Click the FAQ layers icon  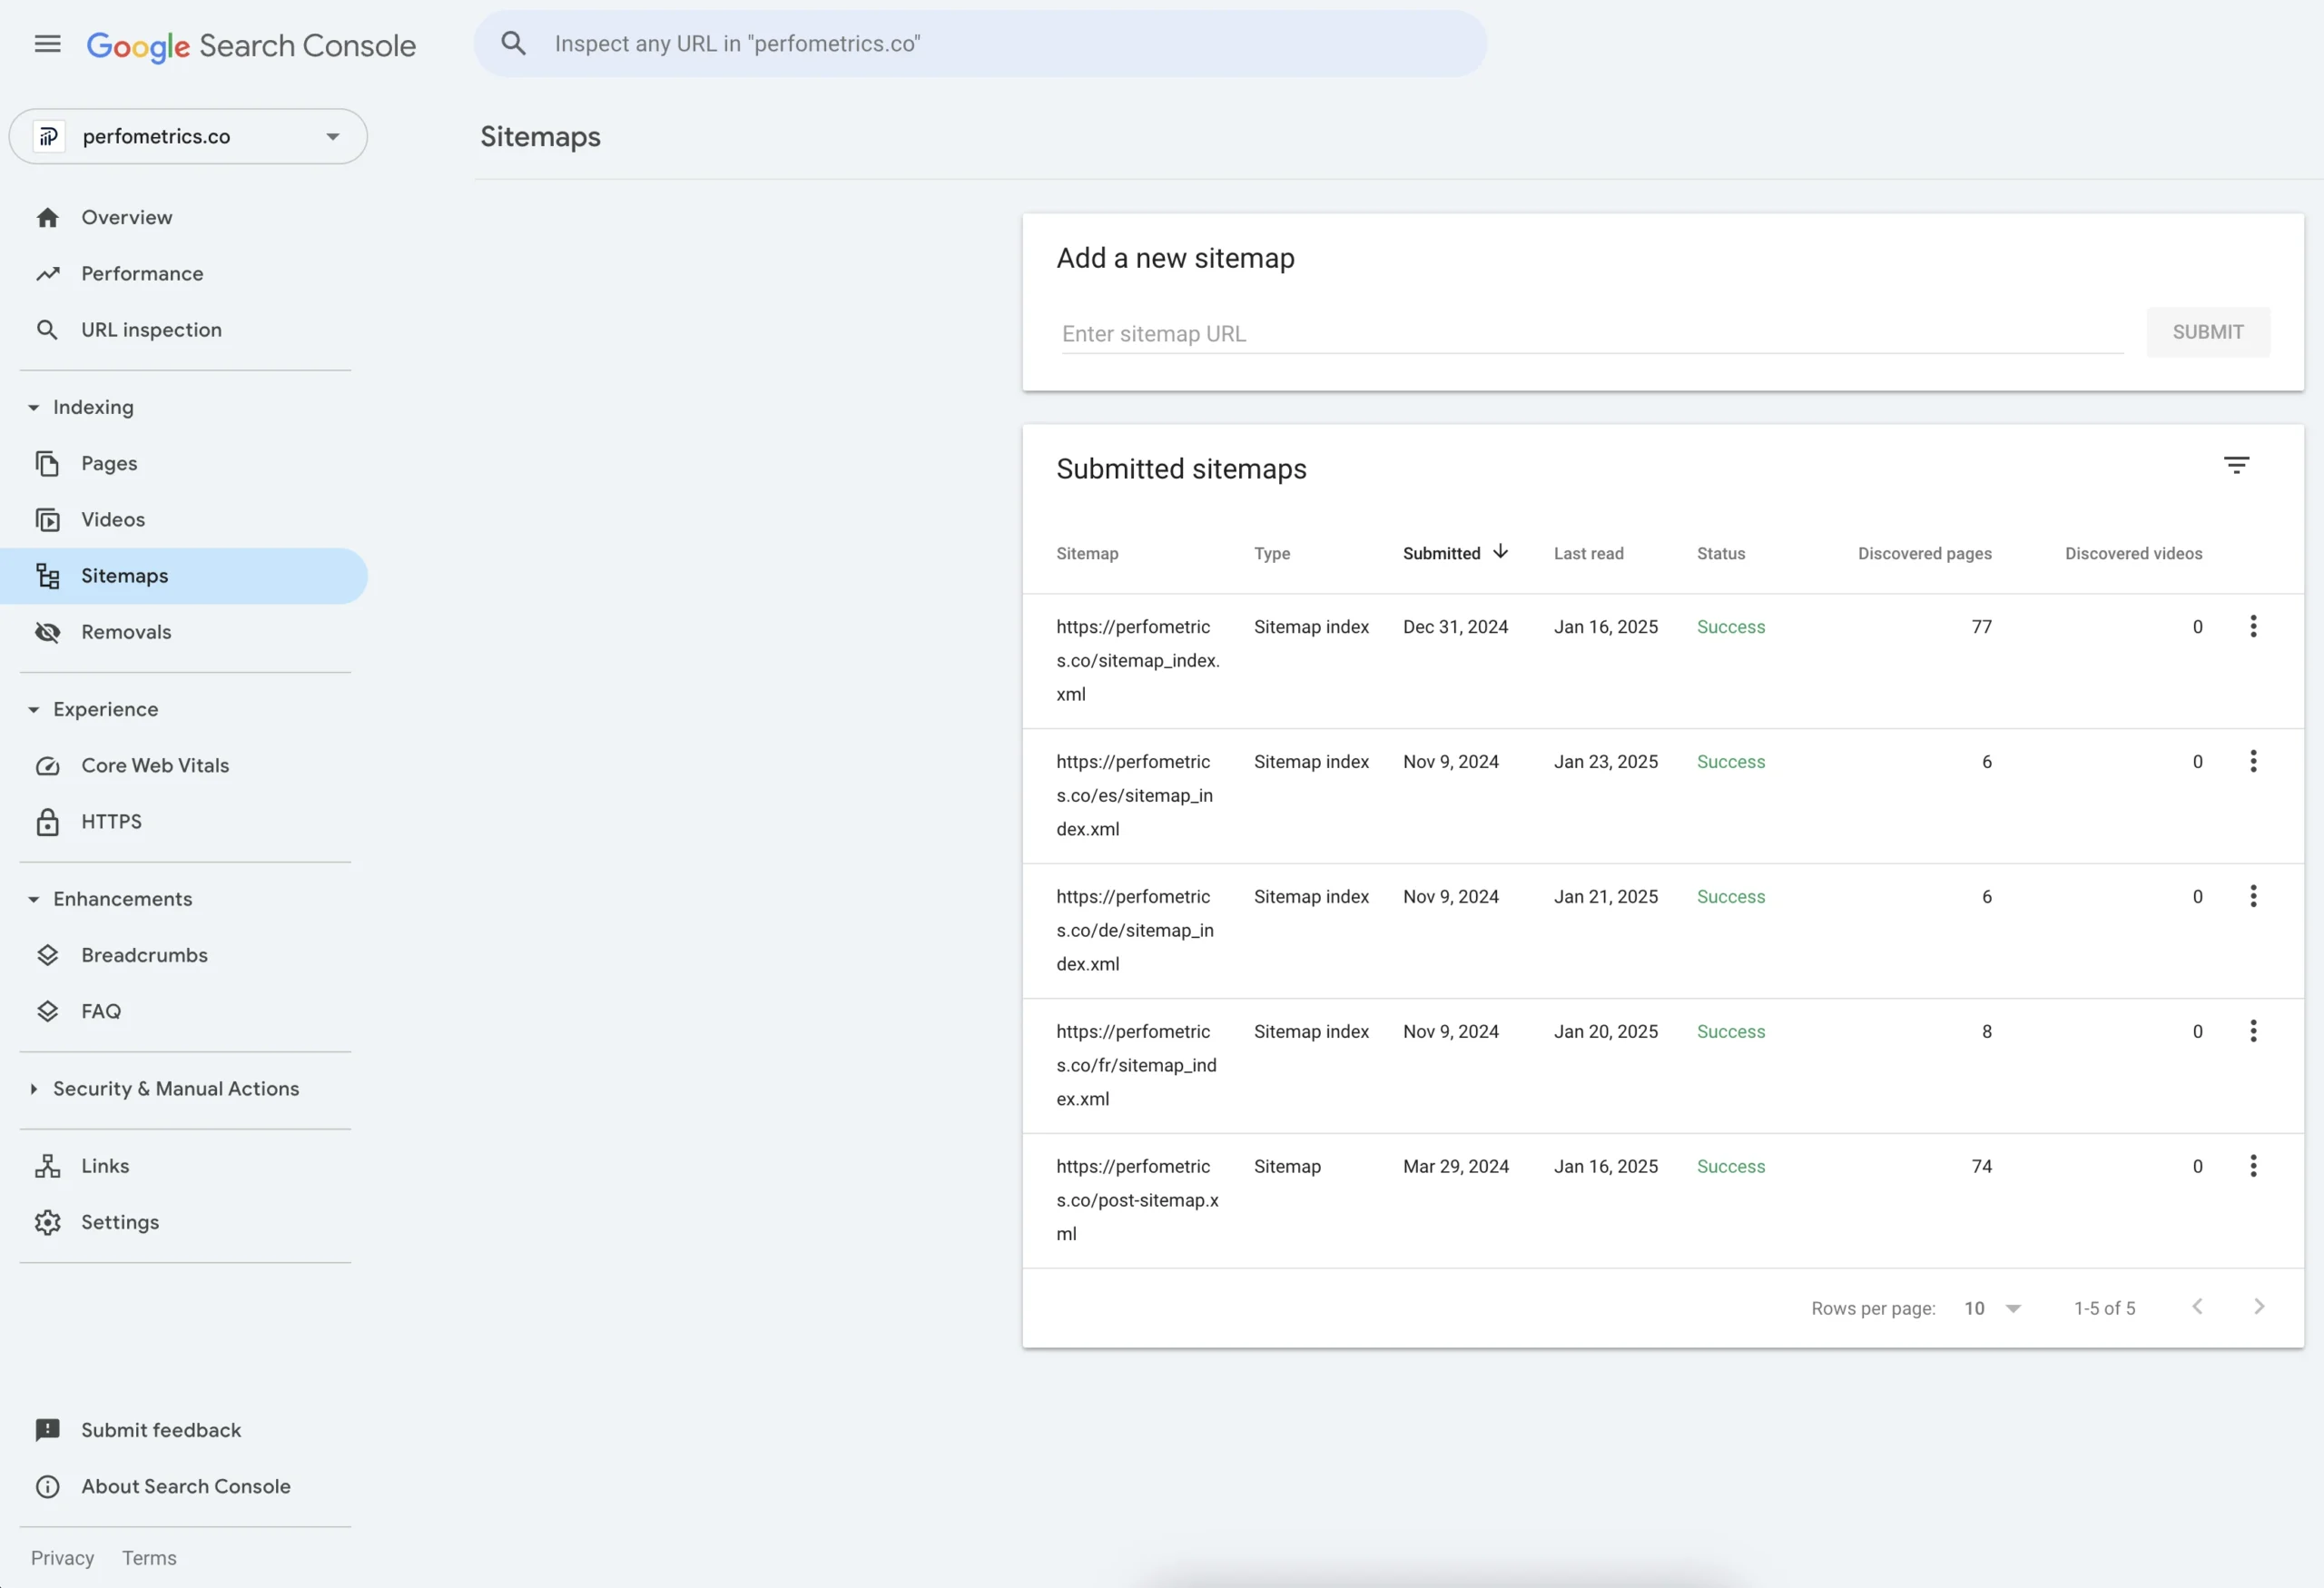[x=47, y=1011]
